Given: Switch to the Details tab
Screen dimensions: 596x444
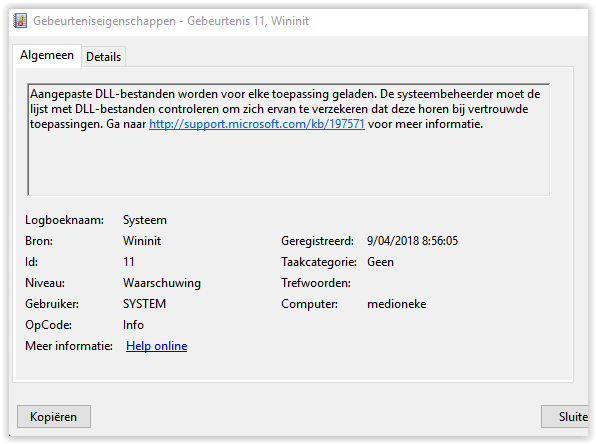Looking at the screenshot, I should [103, 57].
